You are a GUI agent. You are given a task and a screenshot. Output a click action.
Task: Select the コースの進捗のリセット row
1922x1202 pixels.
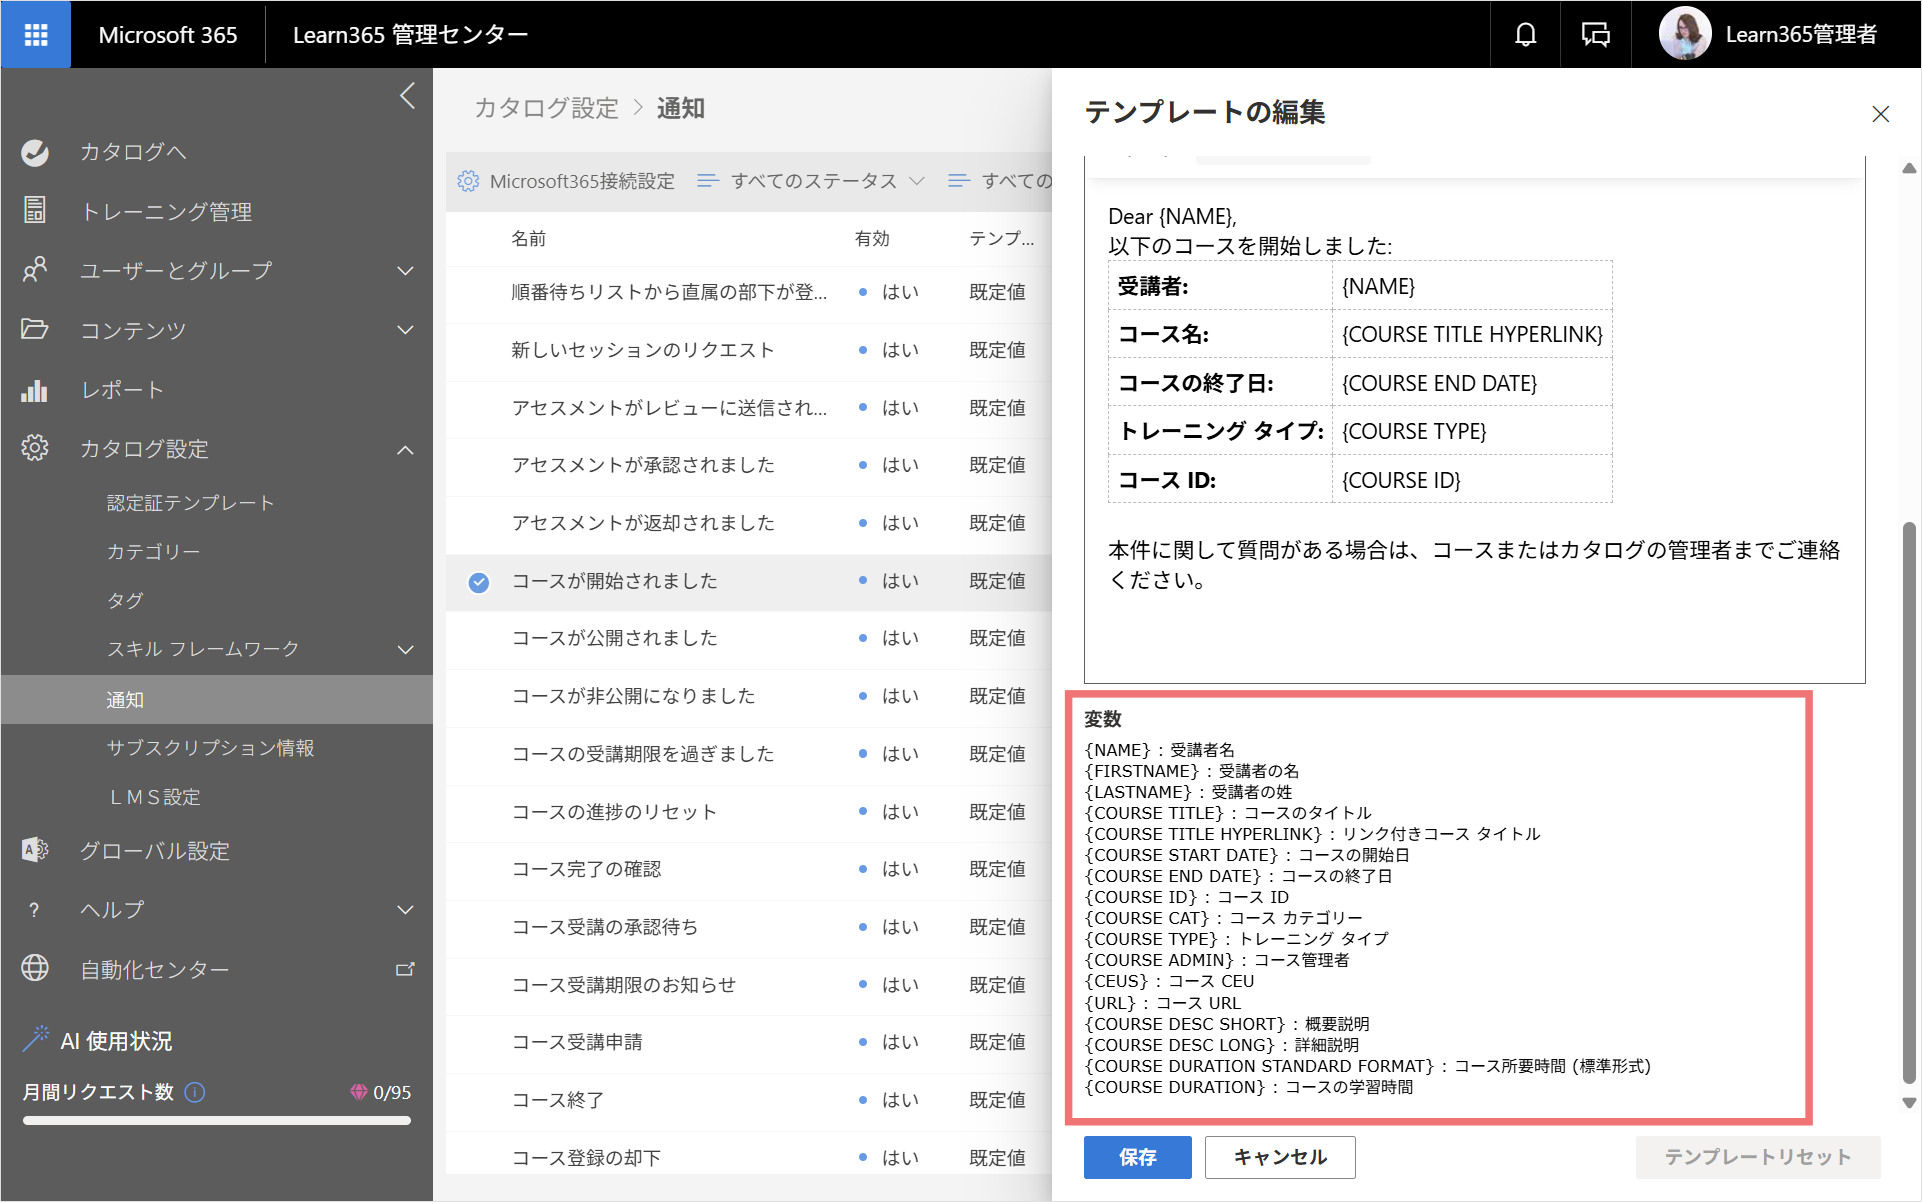click(749, 812)
